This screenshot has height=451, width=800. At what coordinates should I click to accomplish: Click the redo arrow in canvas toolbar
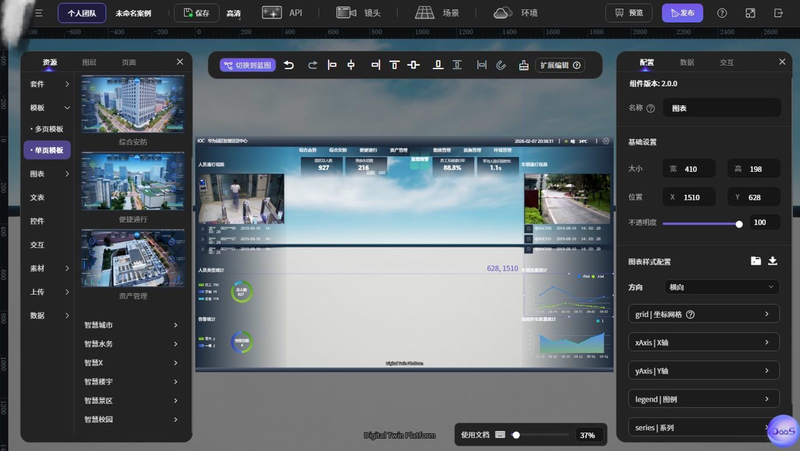312,65
